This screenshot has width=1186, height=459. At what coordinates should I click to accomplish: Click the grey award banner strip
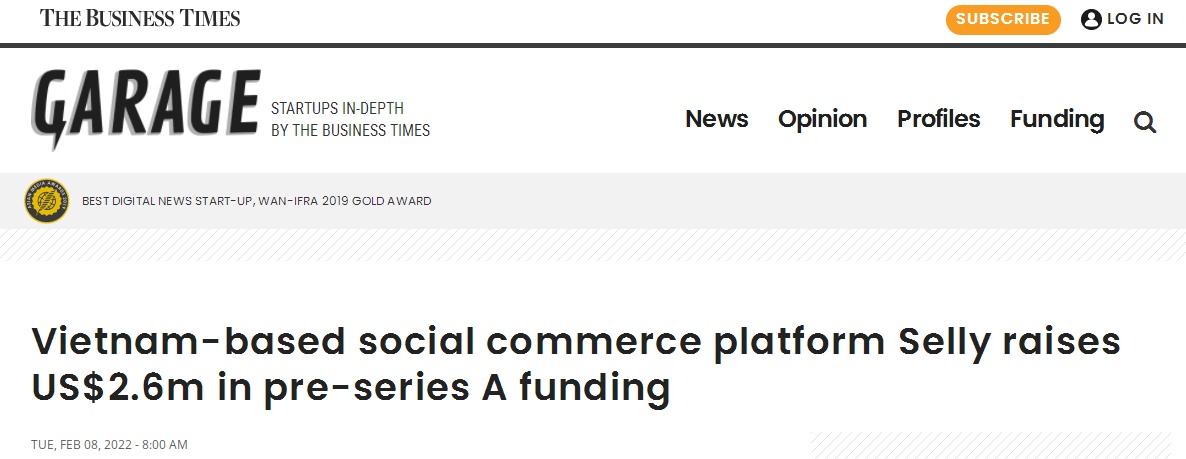click(593, 201)
